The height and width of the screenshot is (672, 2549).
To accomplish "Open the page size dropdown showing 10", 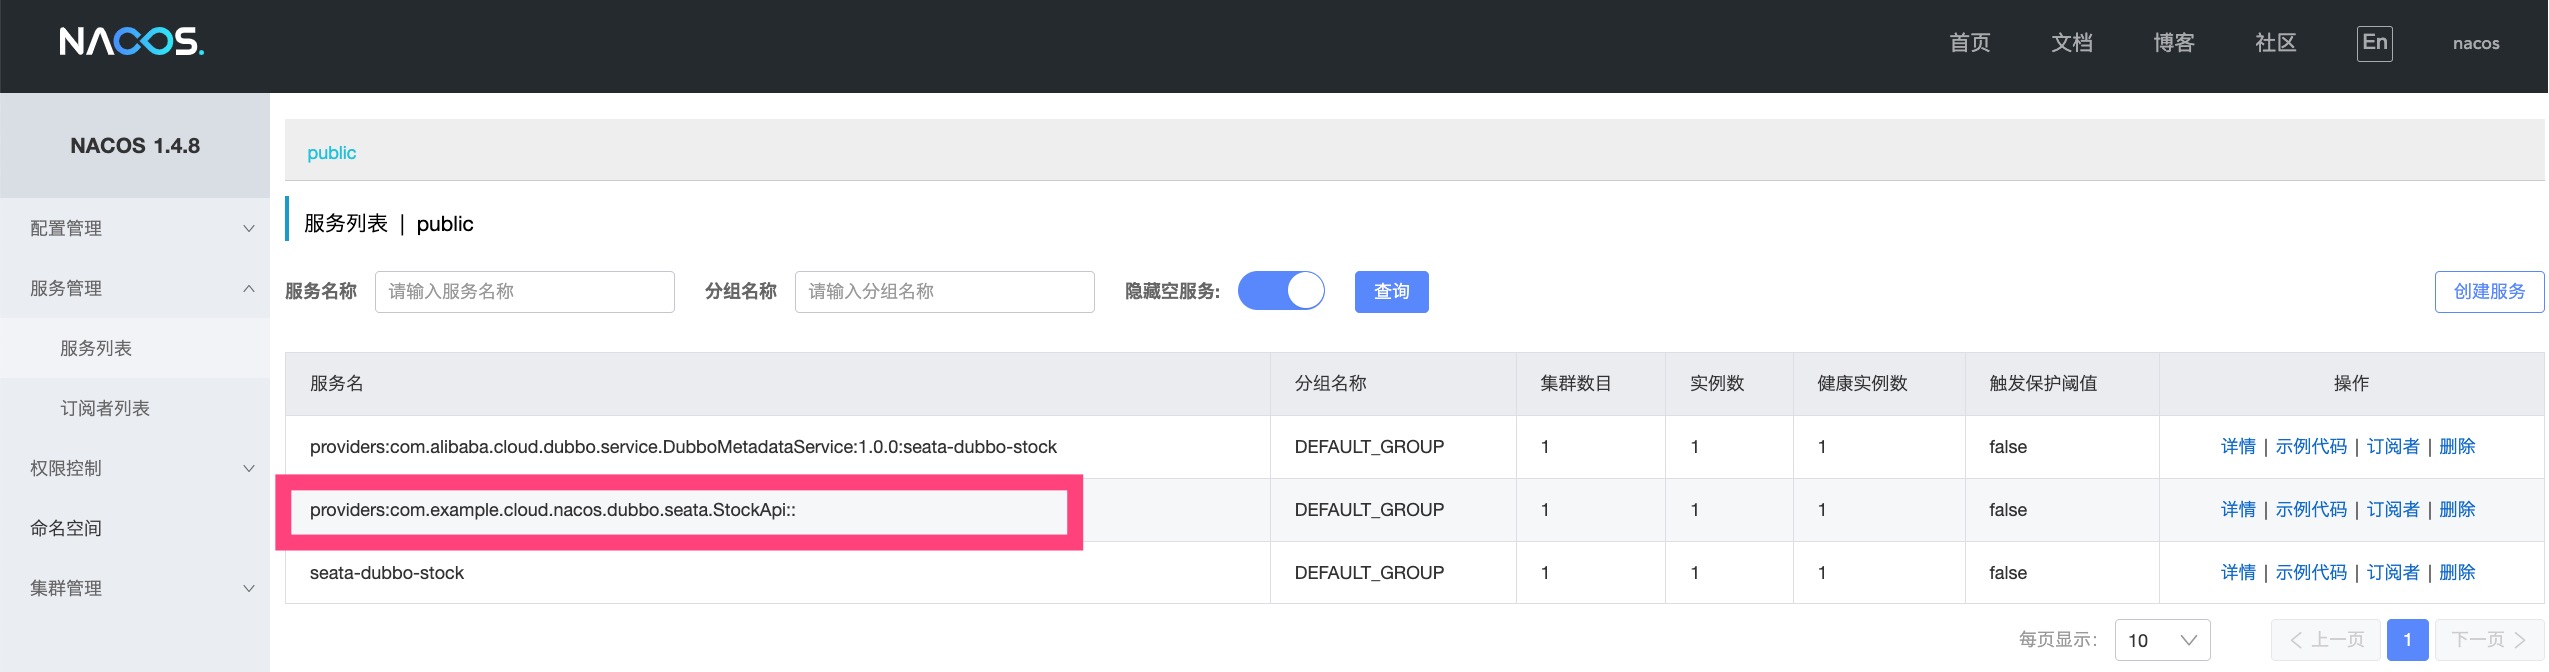I will [2162, 640].
